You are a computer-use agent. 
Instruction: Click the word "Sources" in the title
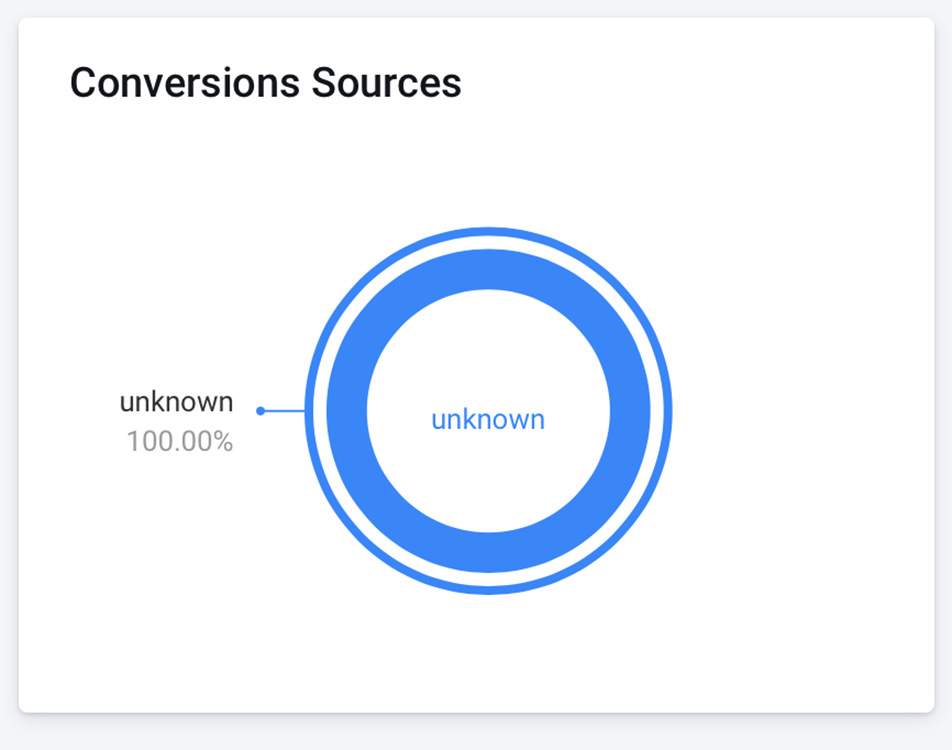387,82
